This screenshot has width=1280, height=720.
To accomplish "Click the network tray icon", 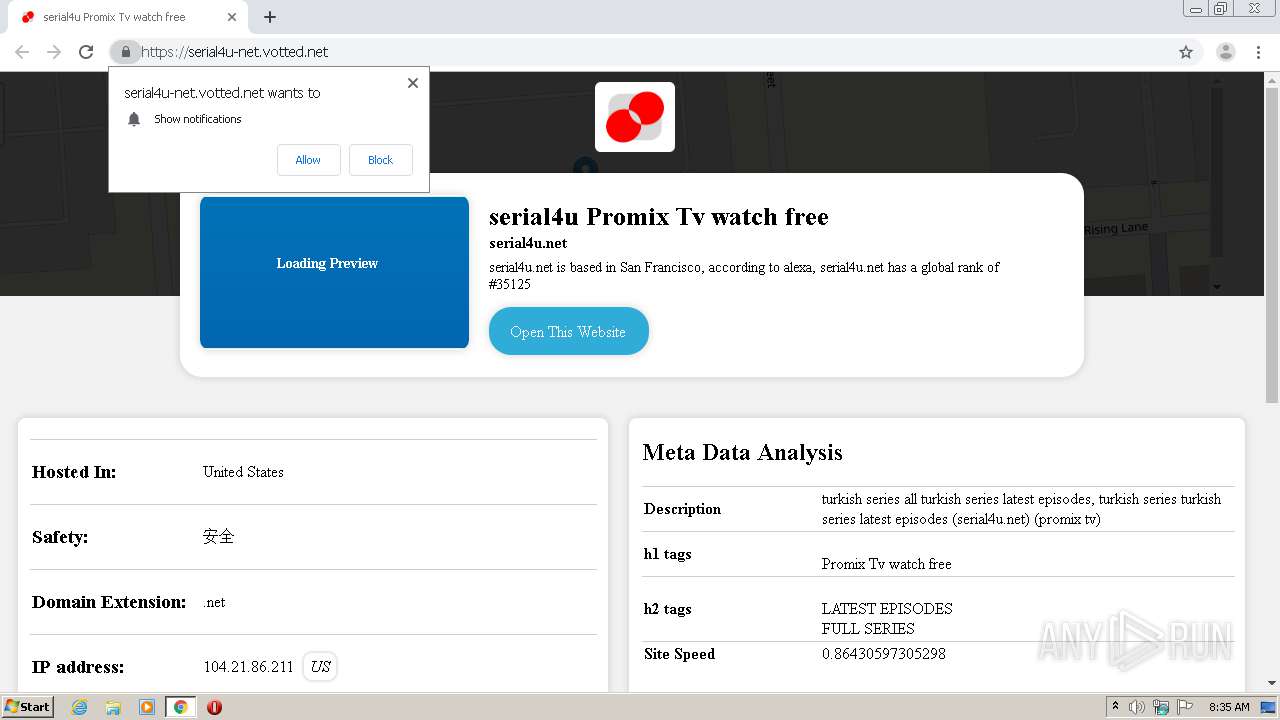I will pos(1161,707).
